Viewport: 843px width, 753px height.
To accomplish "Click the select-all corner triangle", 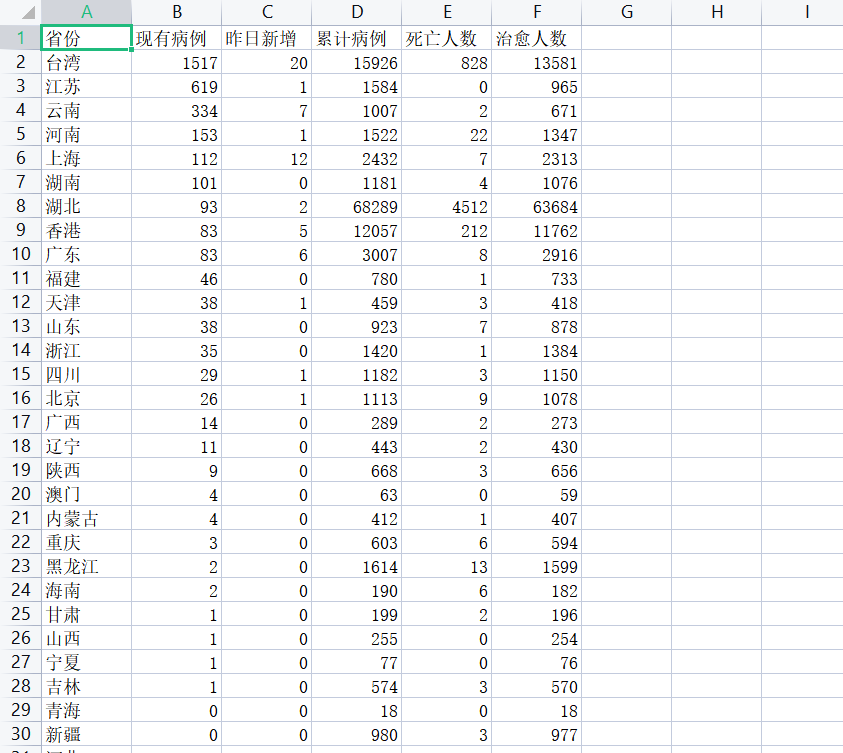I will point(28,12).
